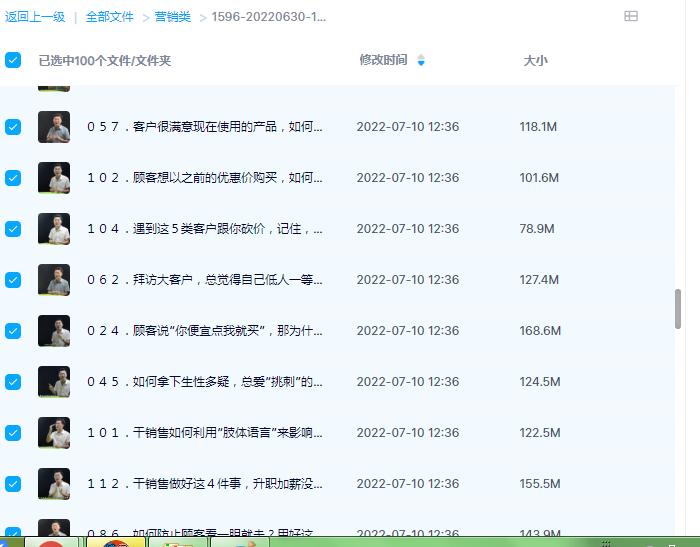Click the thumbnail icon of file 045
700x547 pixels.
54,382
